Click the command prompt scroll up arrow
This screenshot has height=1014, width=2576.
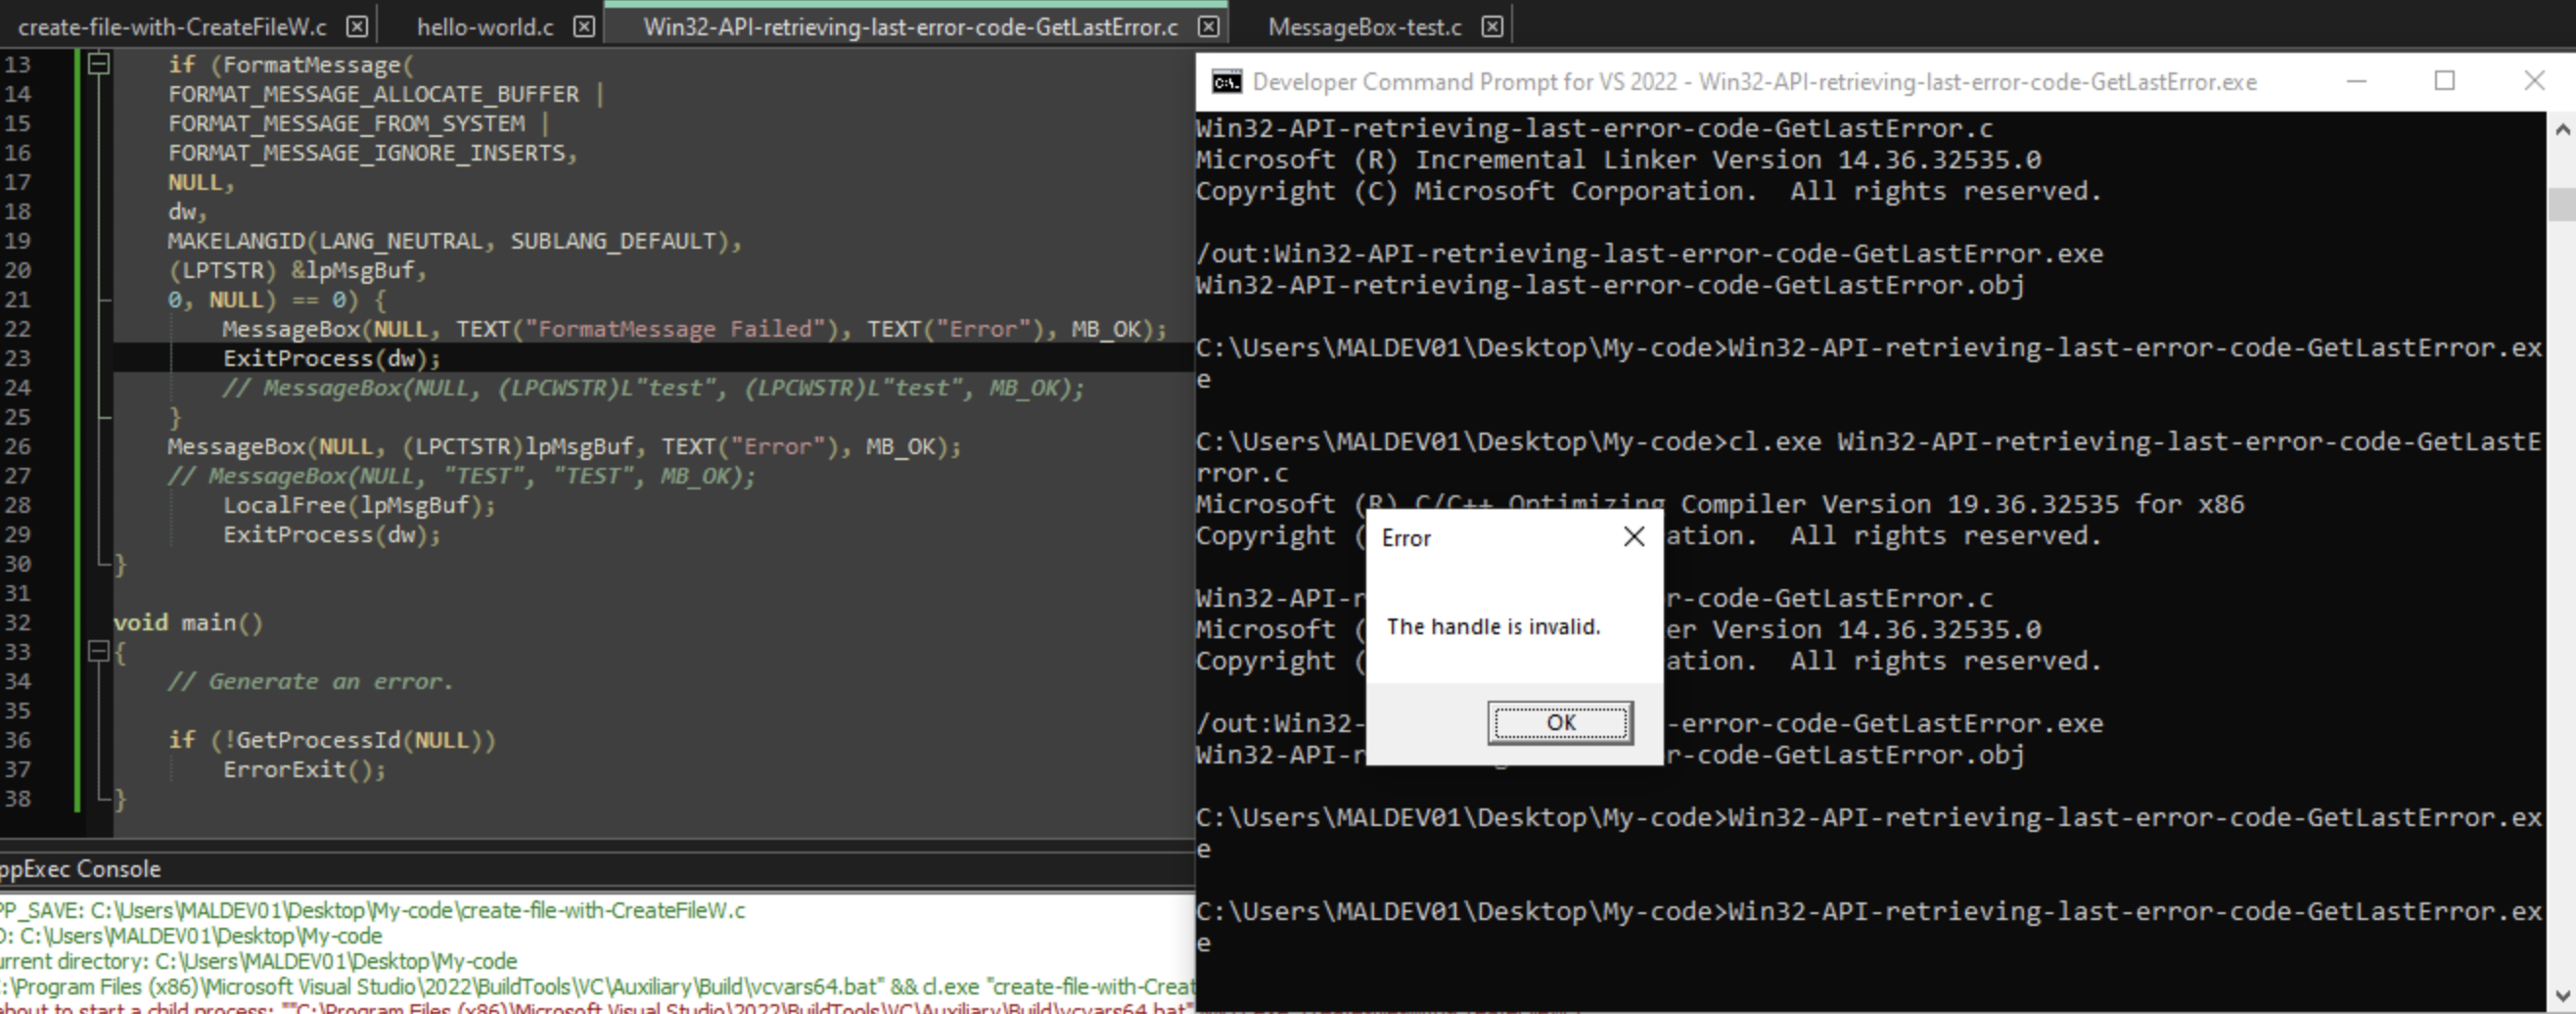[2561, 129]
